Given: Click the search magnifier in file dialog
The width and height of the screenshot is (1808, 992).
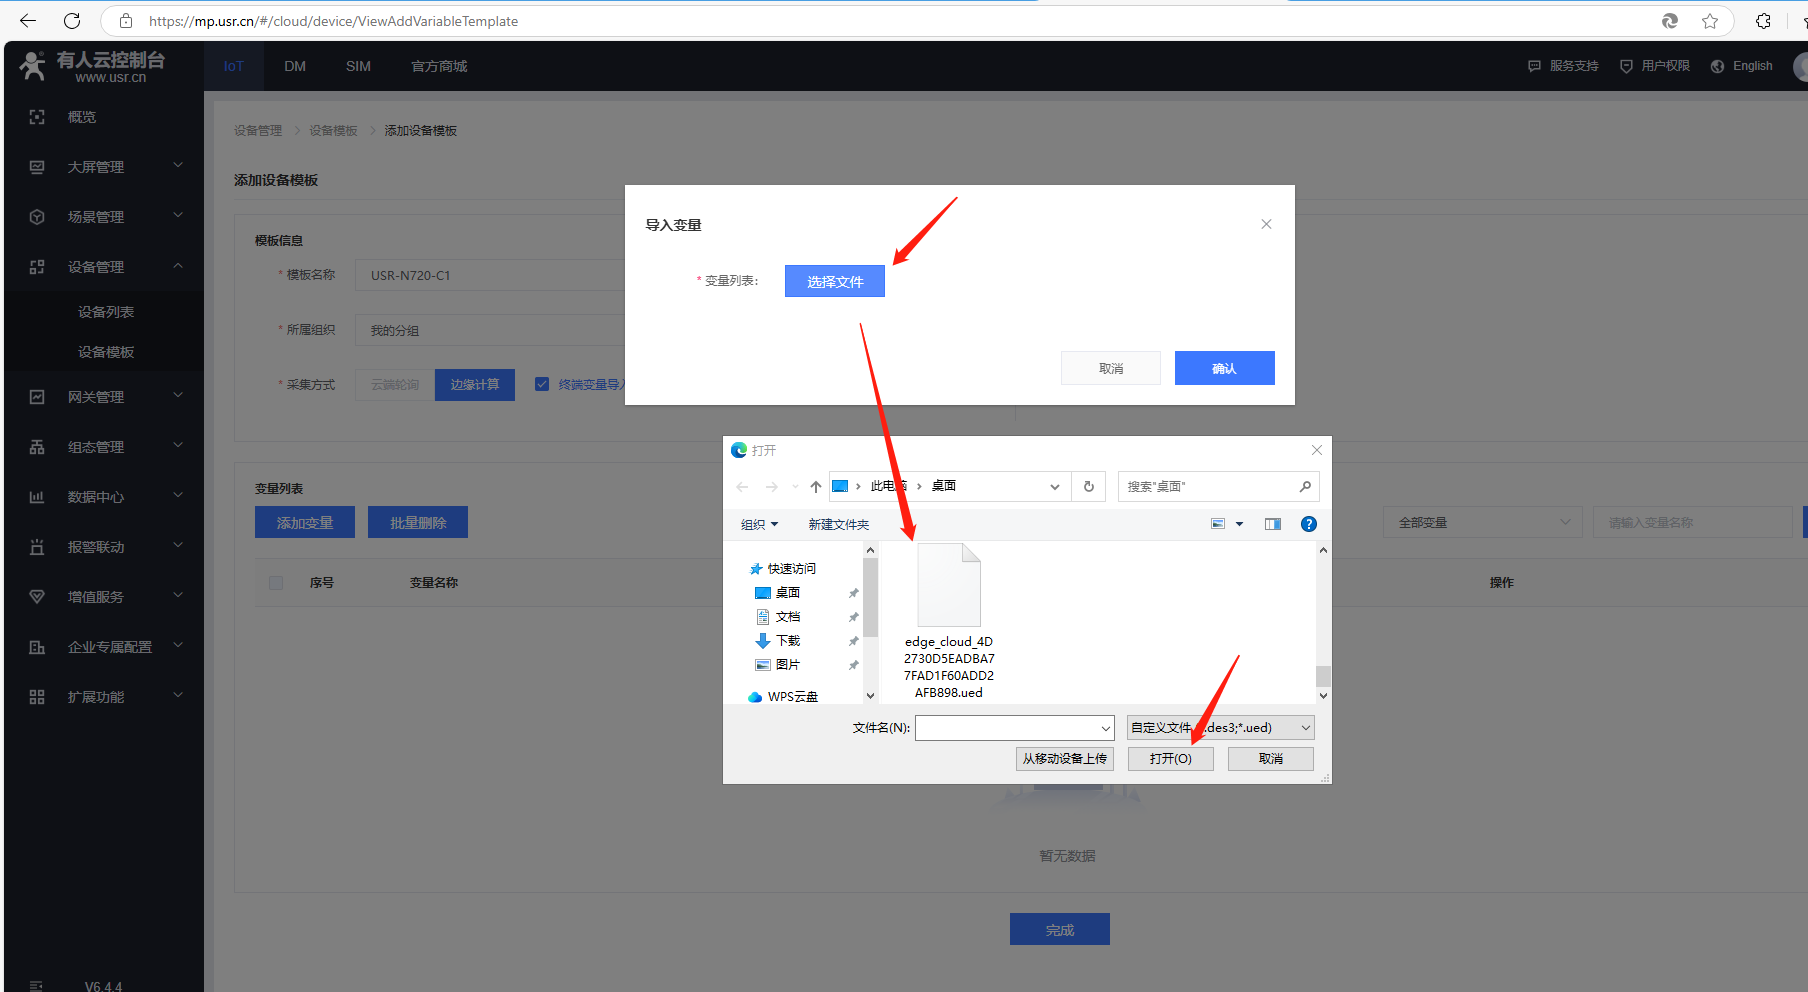Looking at the screenshot, I should tap(1305, 487).
